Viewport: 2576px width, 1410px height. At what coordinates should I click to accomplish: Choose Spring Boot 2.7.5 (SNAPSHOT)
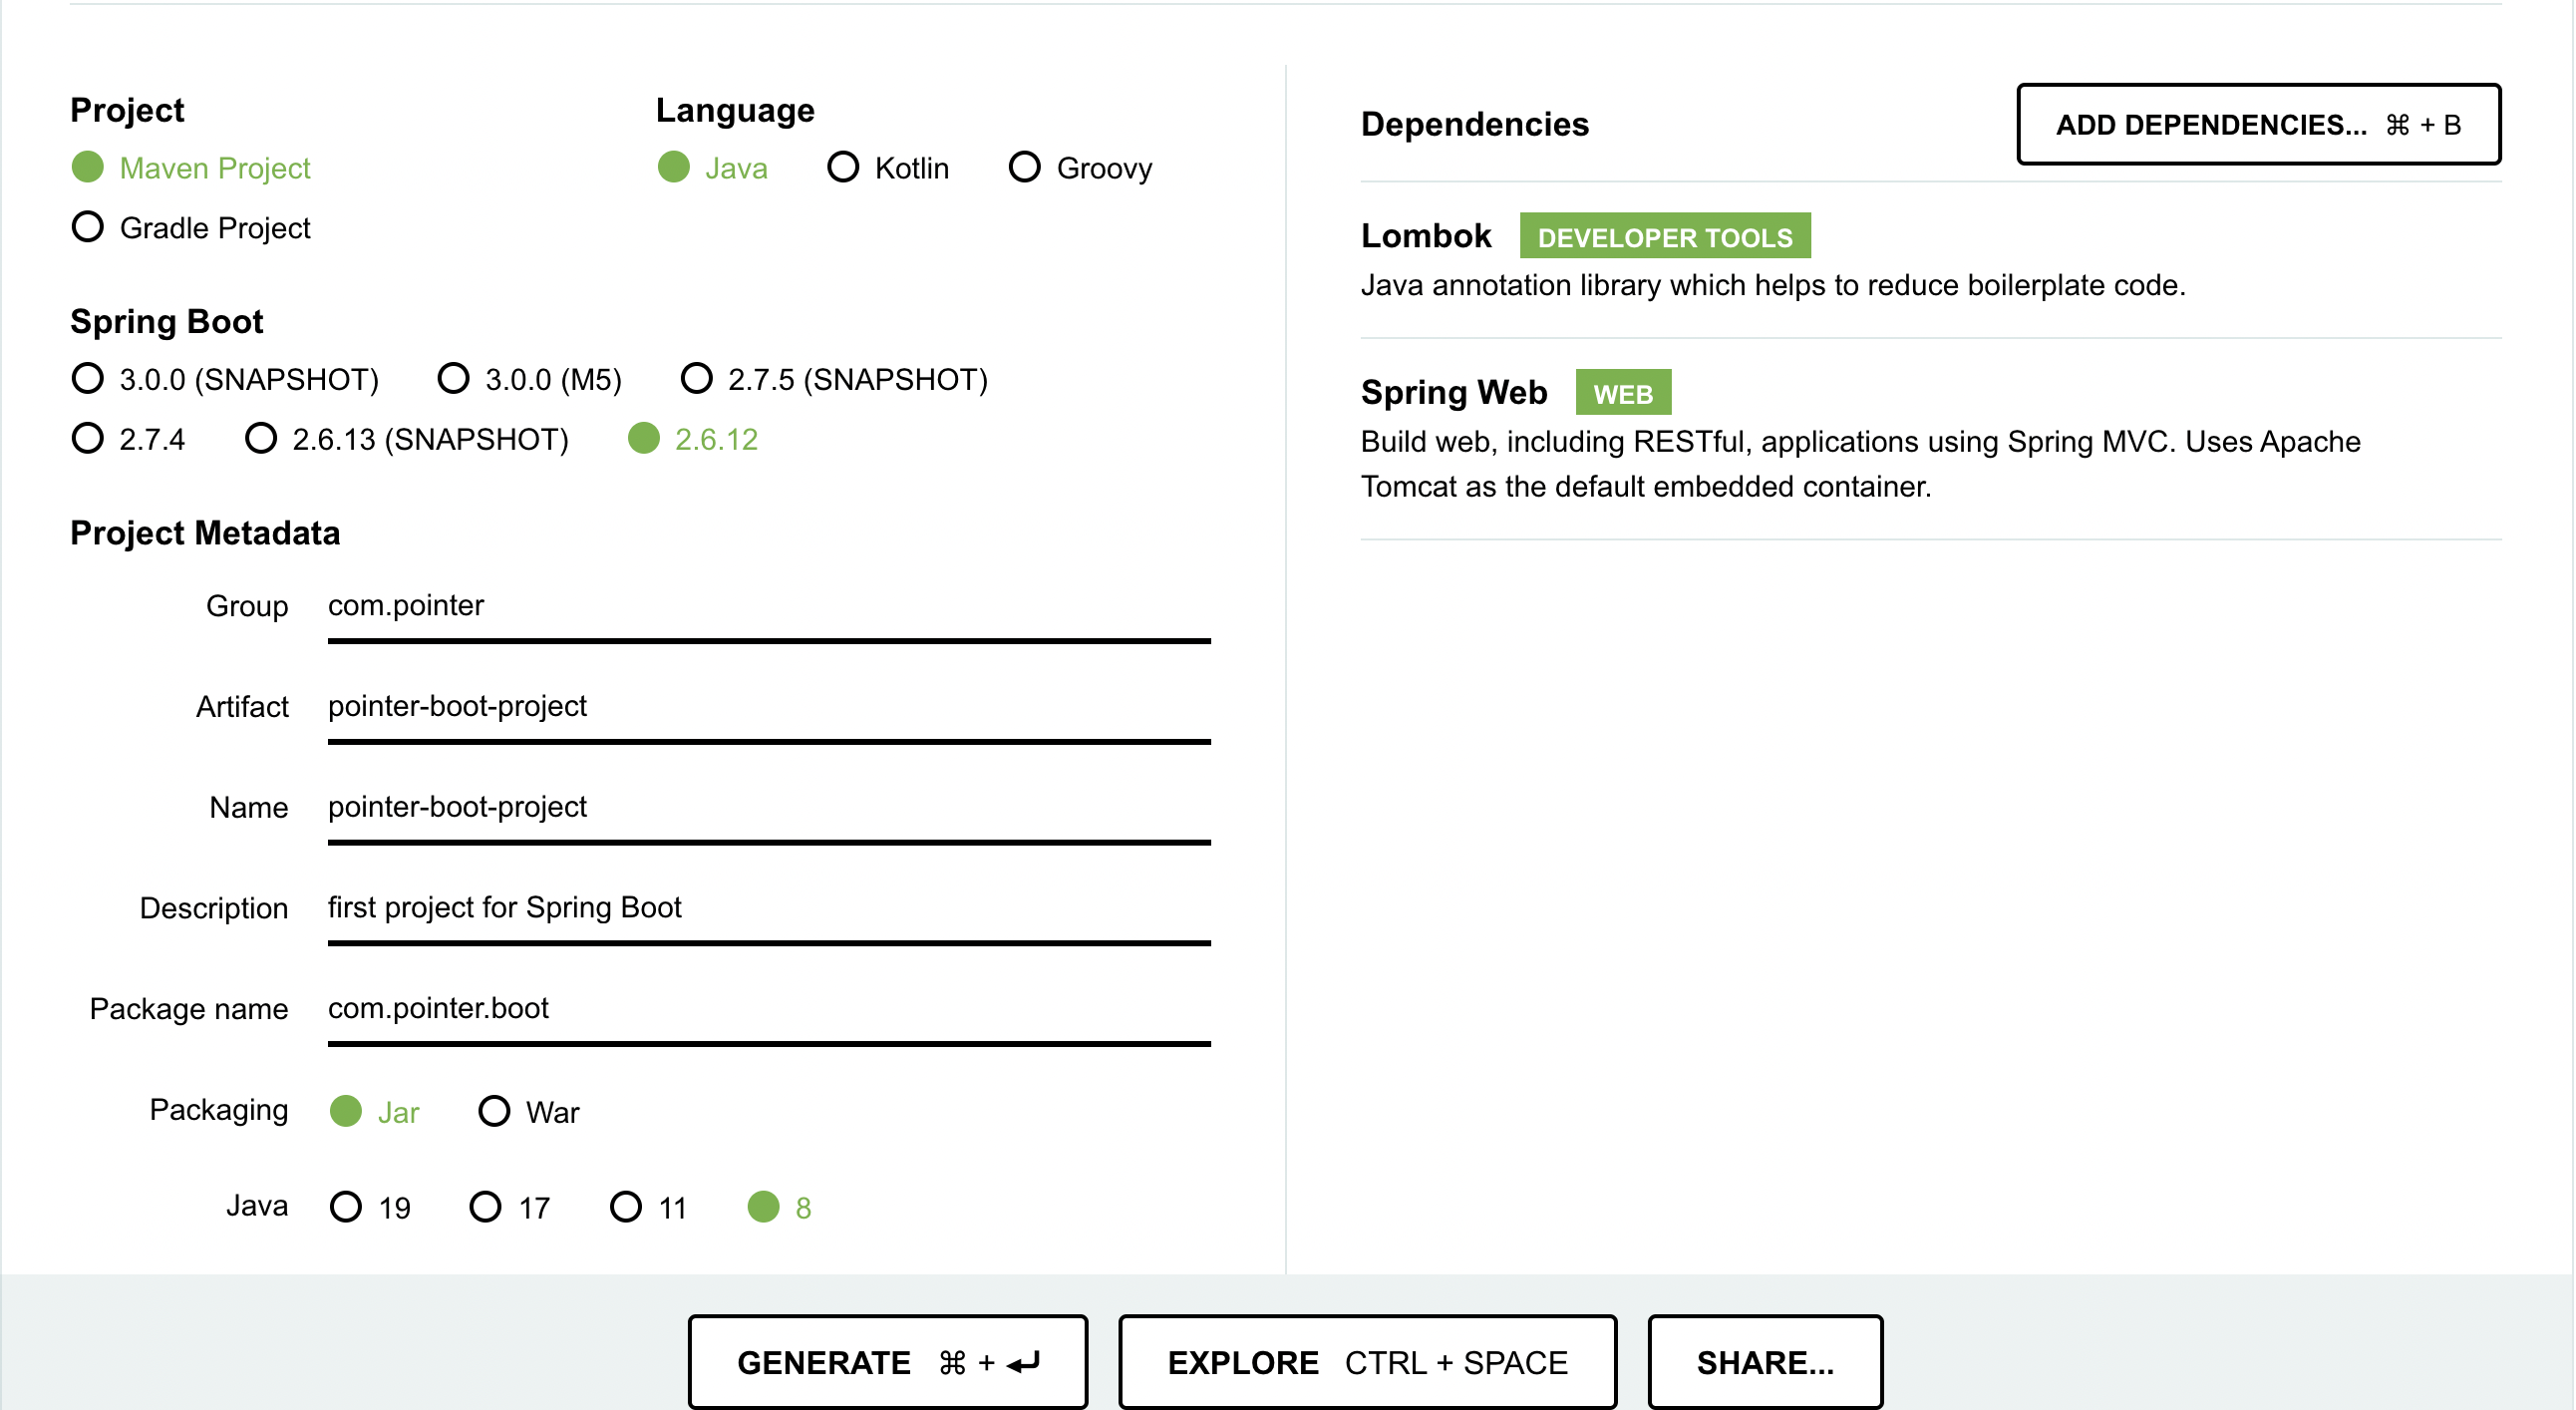(696, 379)
